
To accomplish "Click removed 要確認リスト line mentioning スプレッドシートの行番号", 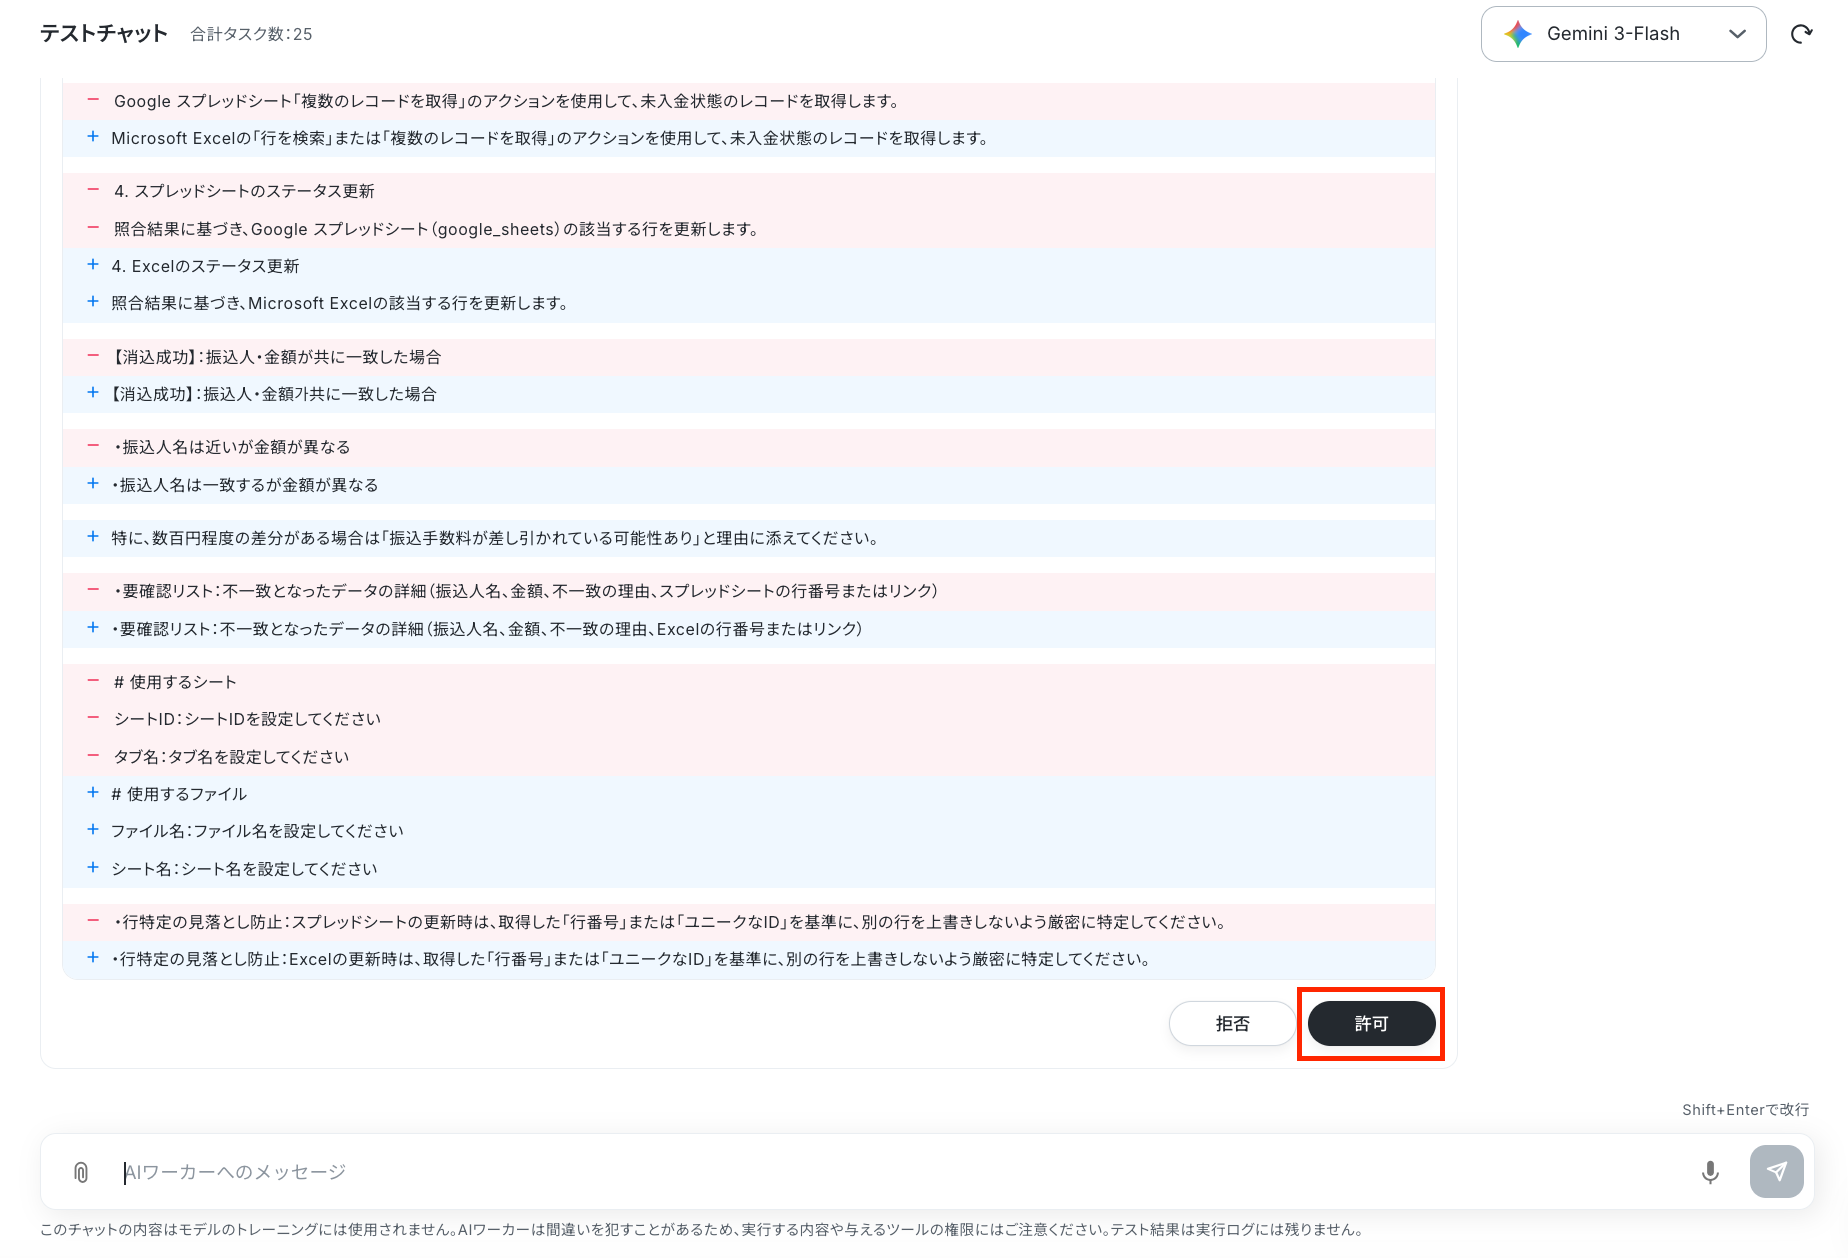I will pos(749,591).
